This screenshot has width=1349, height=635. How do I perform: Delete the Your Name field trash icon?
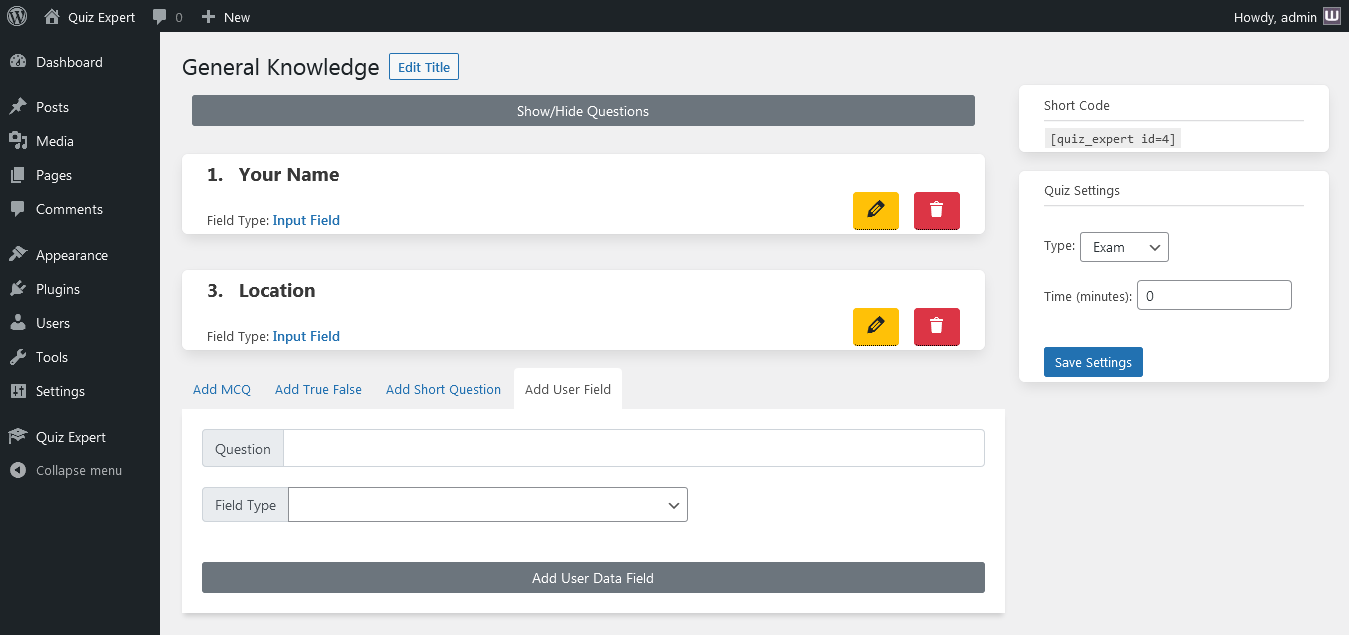pyautogui.click(x=937, y=210)
